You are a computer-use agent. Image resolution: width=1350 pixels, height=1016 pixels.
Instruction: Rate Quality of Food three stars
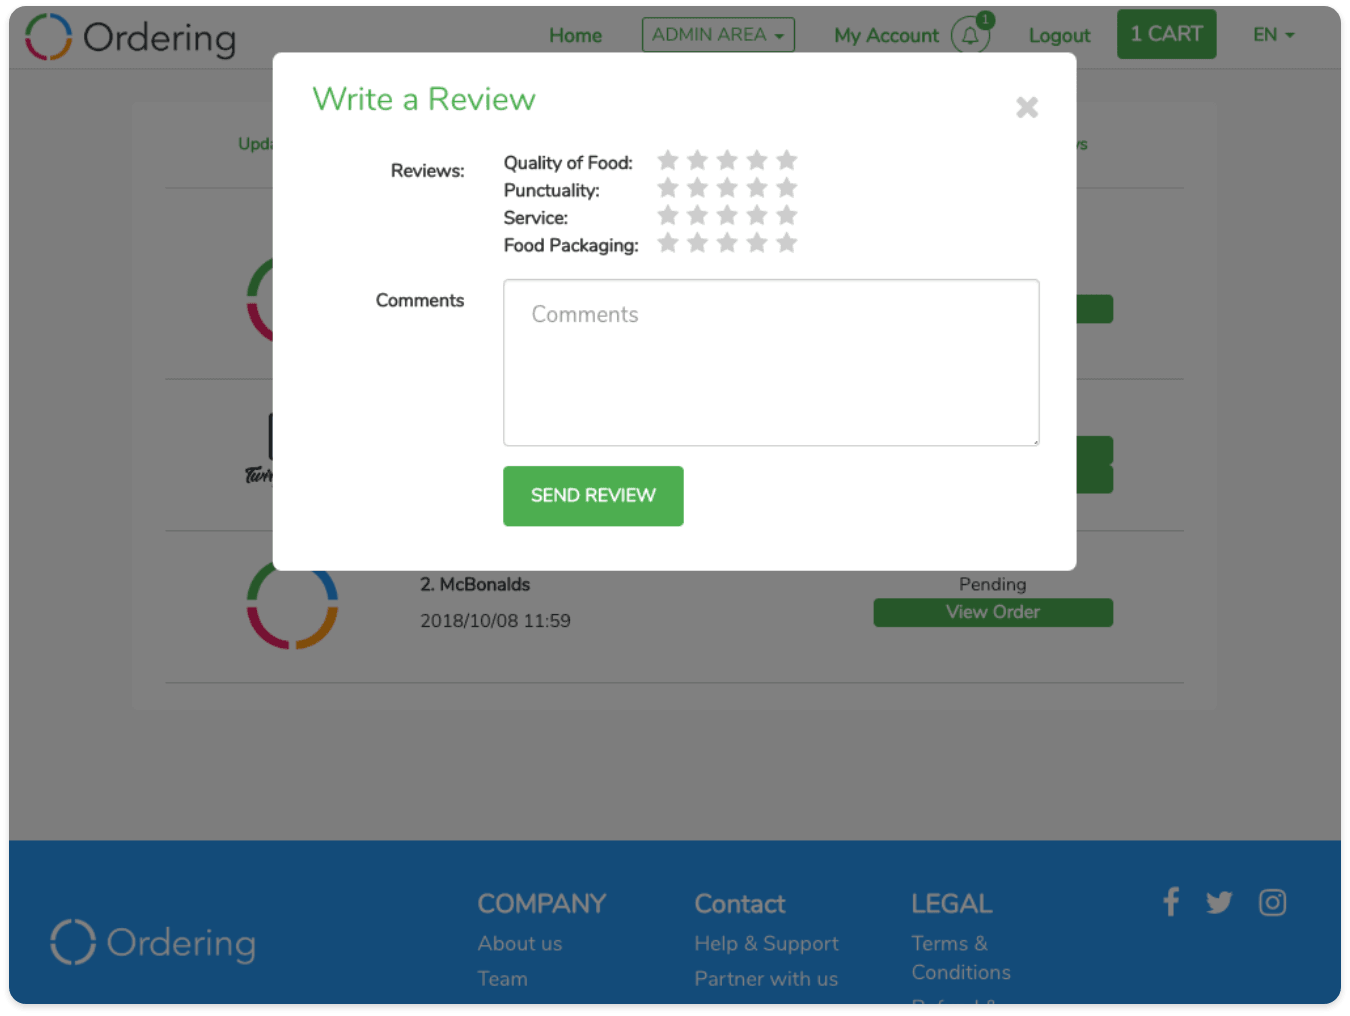tap(727, 160)
